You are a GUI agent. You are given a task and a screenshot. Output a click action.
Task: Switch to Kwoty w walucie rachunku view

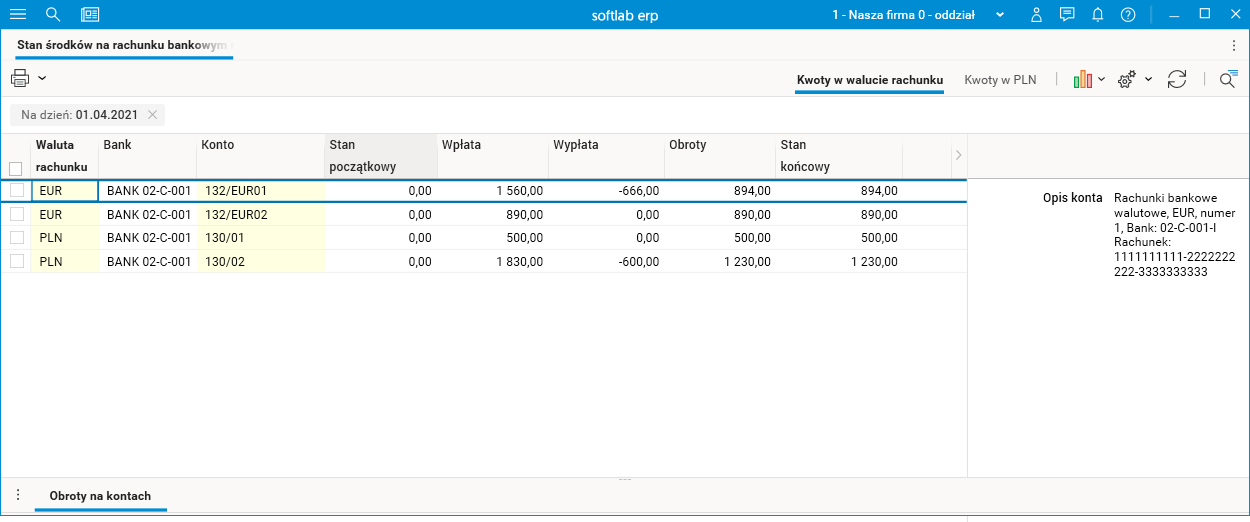point(870,80)
